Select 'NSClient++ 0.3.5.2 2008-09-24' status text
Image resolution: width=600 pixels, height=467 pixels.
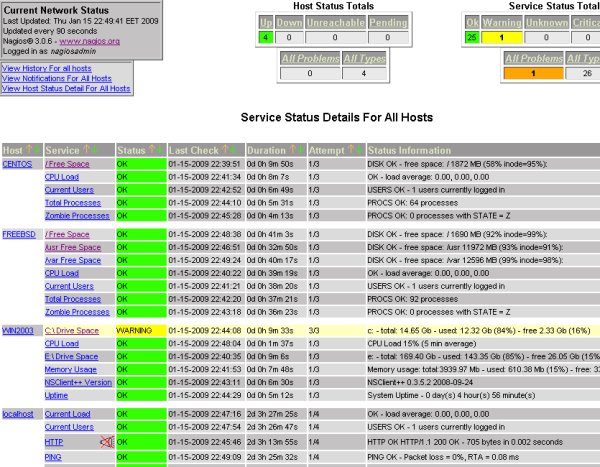point(420,382)
